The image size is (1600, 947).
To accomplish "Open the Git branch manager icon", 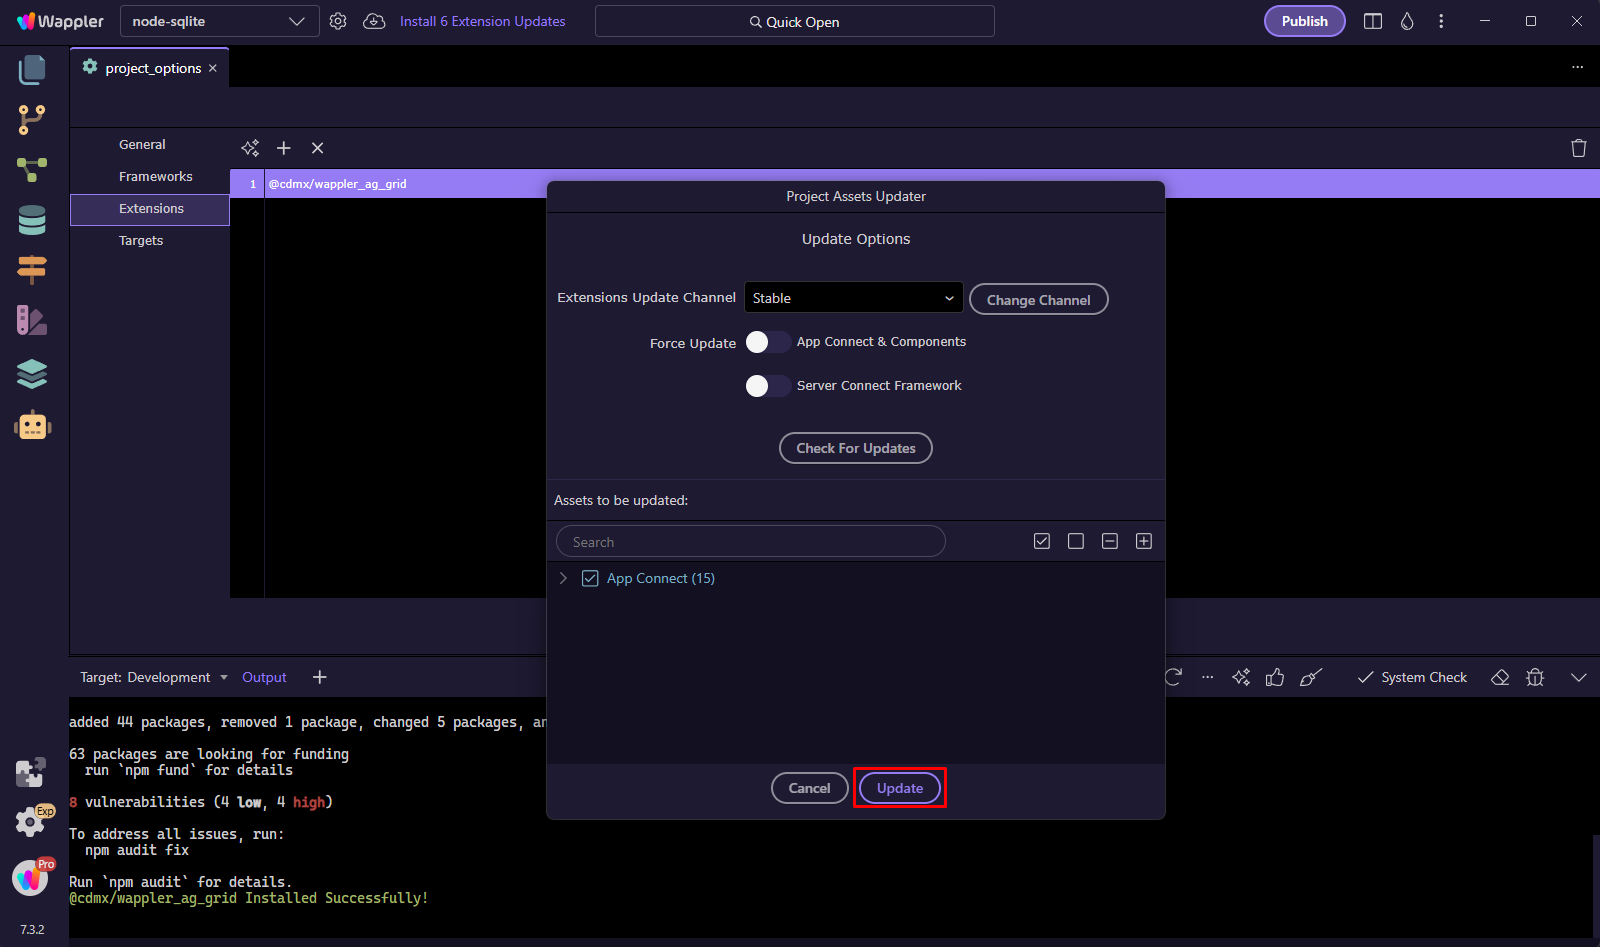I will tap(32, 120).
